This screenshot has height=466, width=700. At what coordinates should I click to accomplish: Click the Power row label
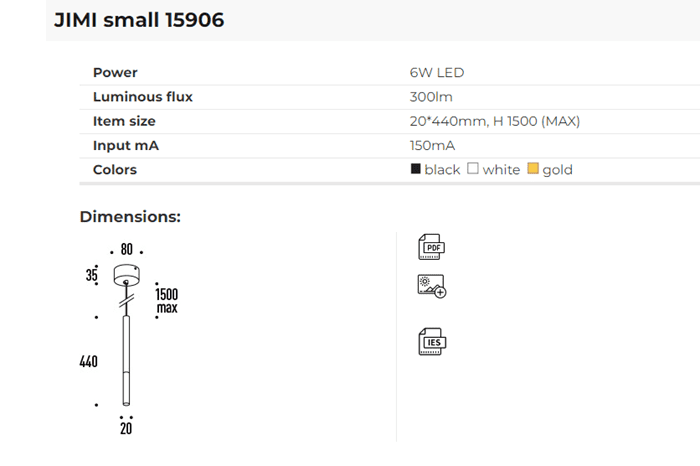coord(115,73)
